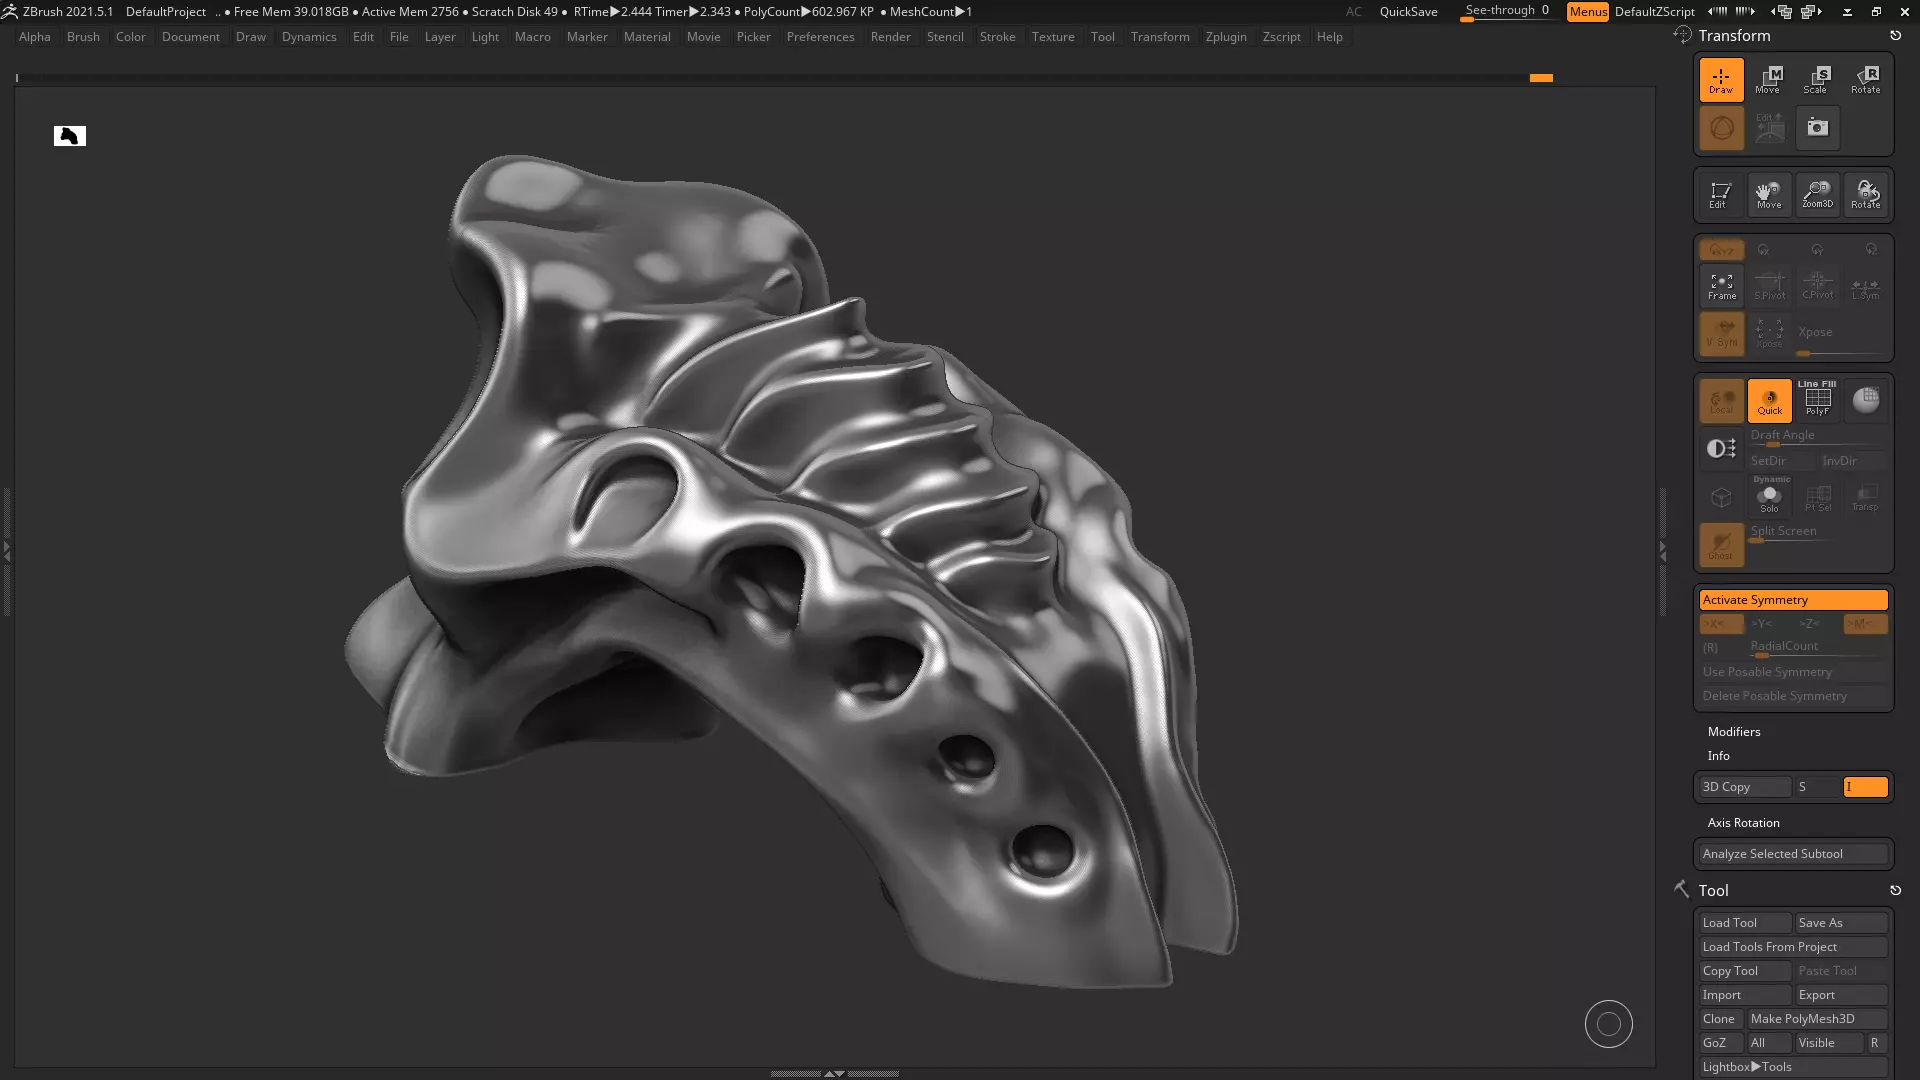Toggle the >M< mirror symmetry
1920x1080 pixels.
[x=1865, y=624]
